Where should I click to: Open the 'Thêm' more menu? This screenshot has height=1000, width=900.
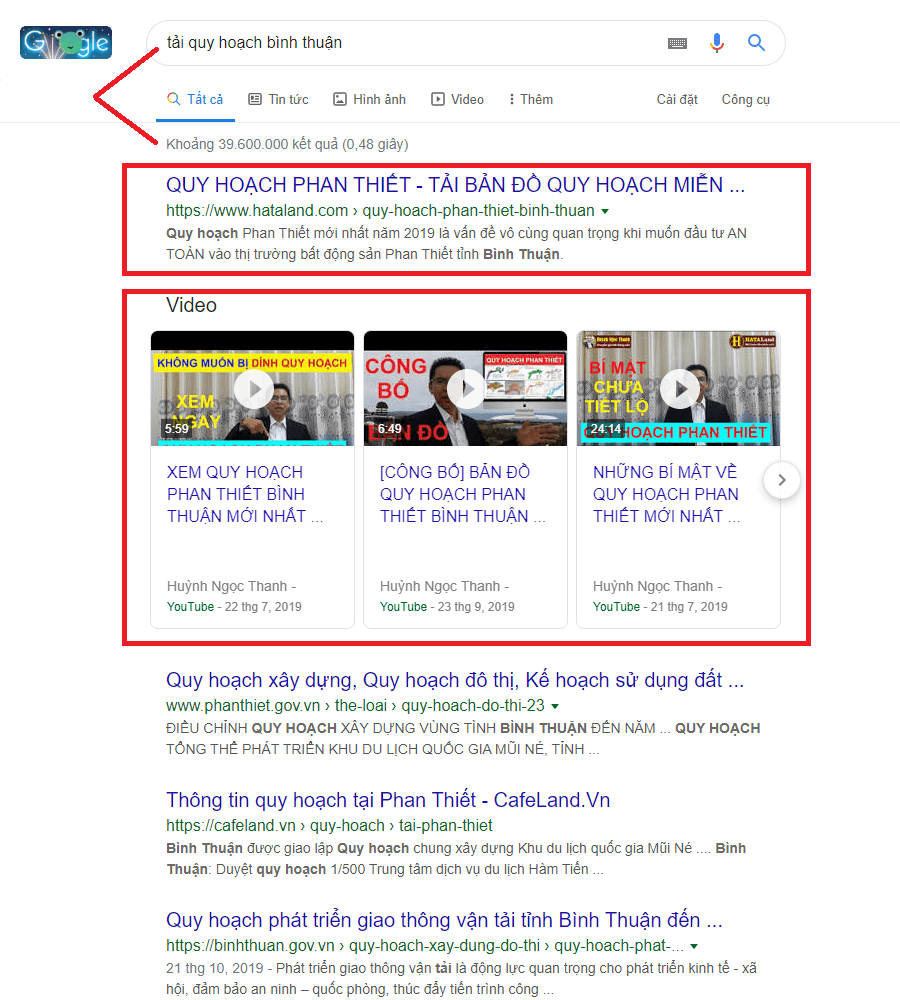530,99
